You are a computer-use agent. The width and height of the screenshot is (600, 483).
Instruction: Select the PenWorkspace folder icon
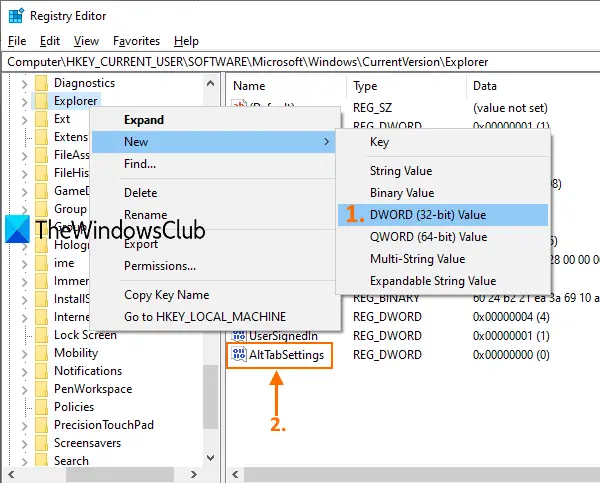41,389
